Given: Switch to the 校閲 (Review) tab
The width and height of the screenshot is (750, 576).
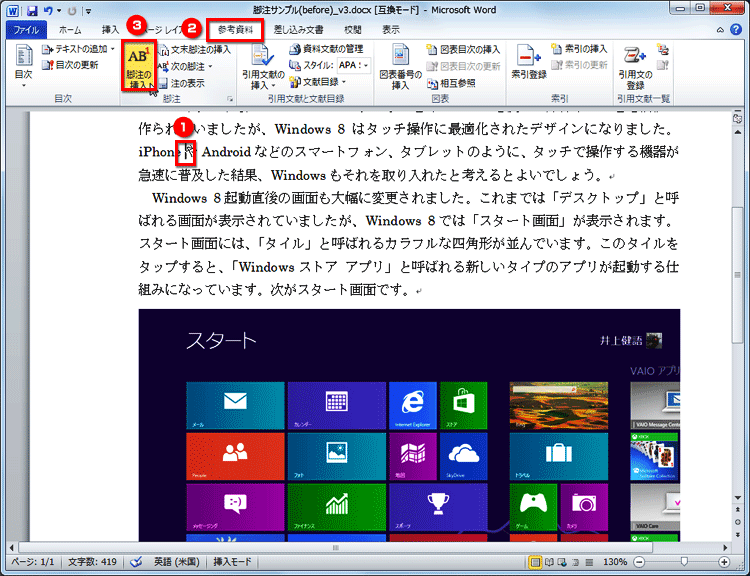Looking at the screenshot, I should pos(353,30).
